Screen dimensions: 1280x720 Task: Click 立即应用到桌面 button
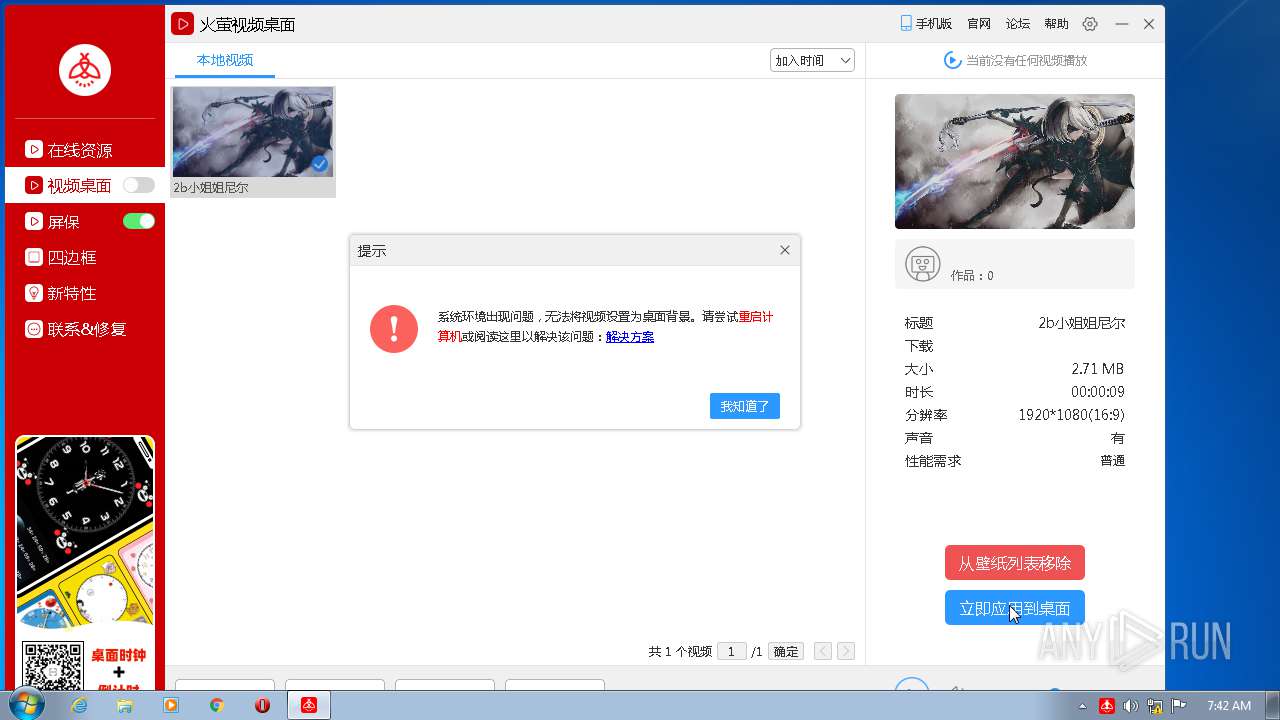pos(1015,608)
